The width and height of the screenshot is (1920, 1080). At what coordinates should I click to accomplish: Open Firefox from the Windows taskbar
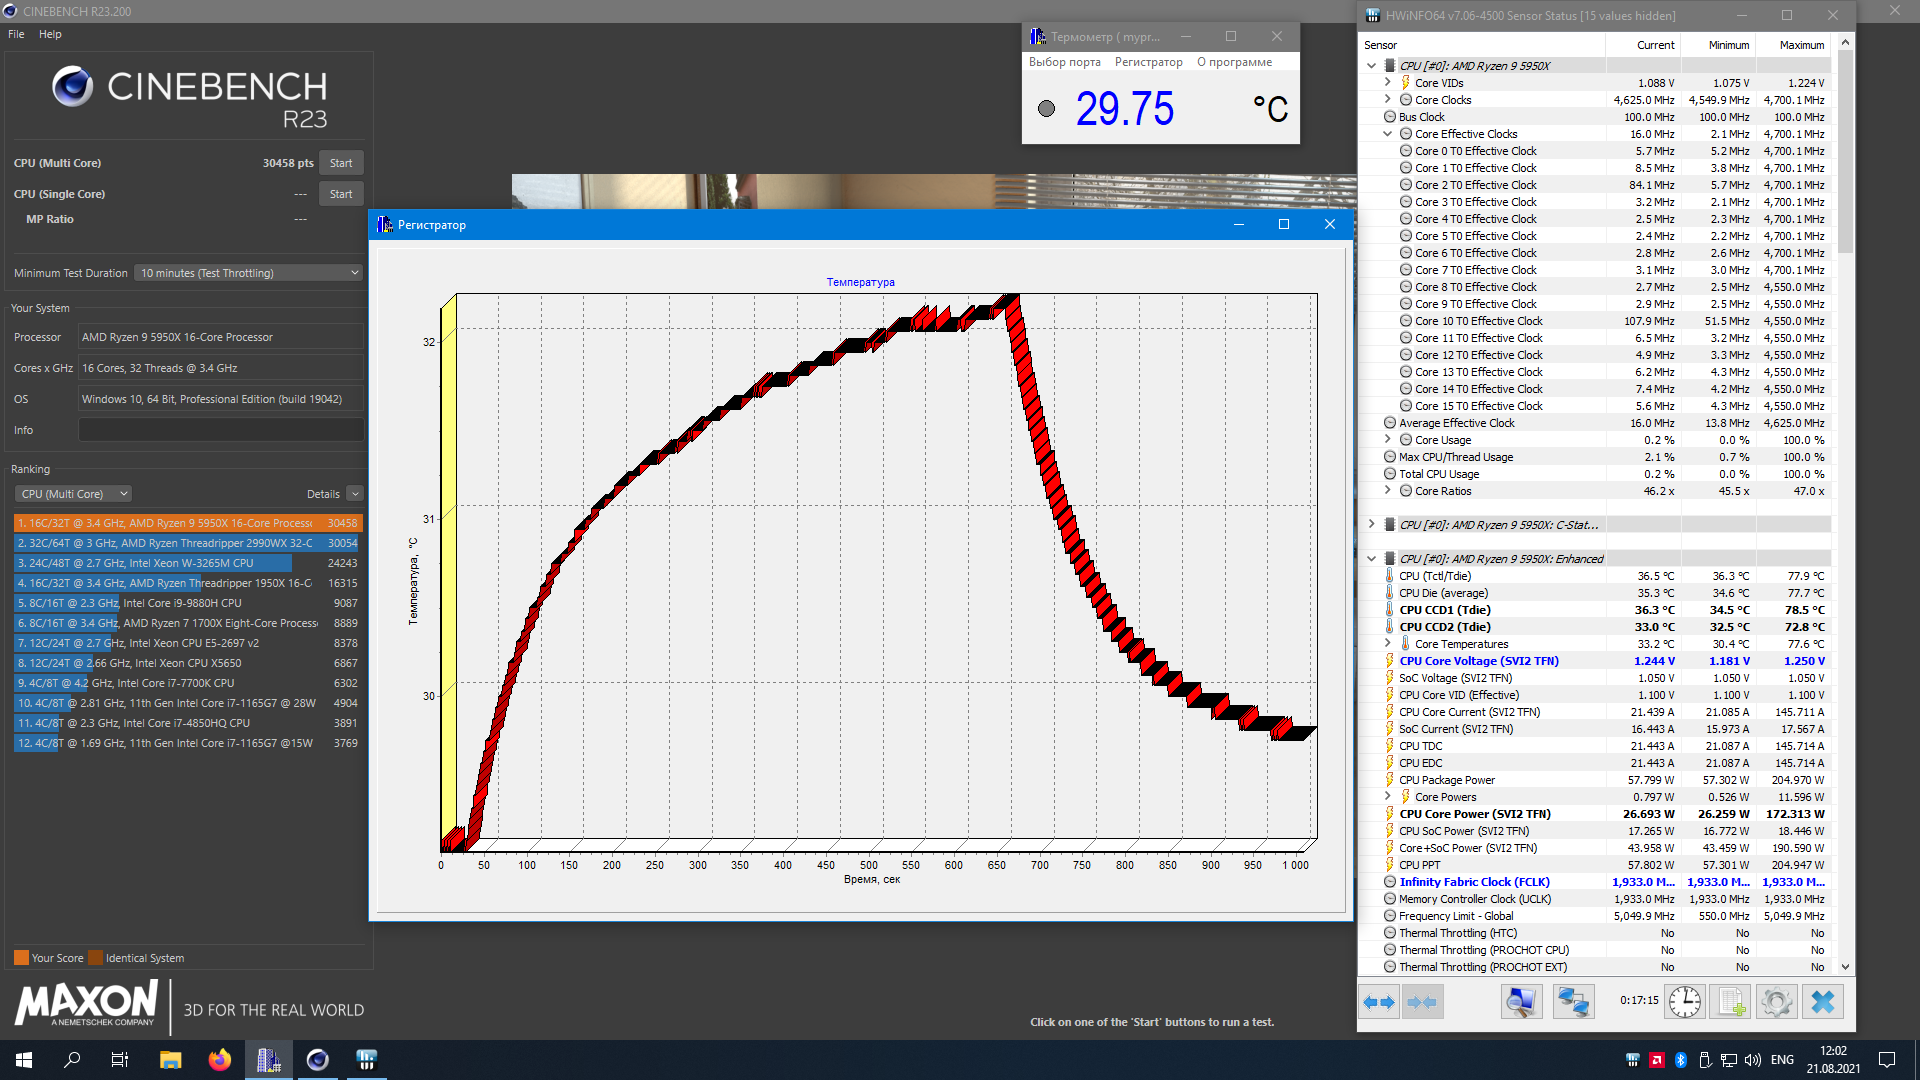pos(219,1060)
